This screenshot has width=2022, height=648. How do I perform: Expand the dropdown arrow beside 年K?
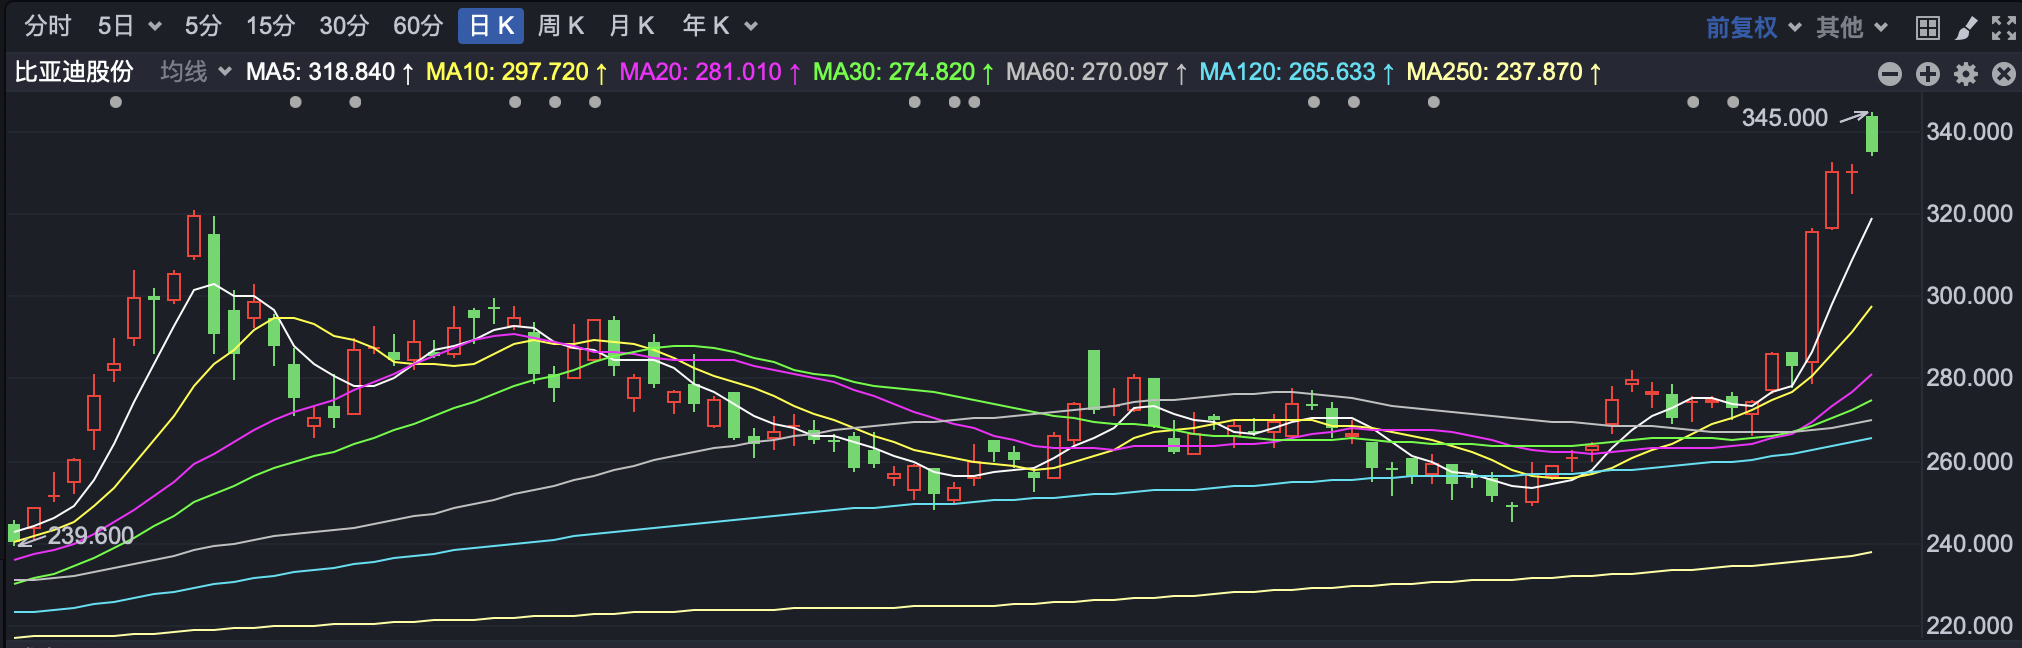(751, 27)
